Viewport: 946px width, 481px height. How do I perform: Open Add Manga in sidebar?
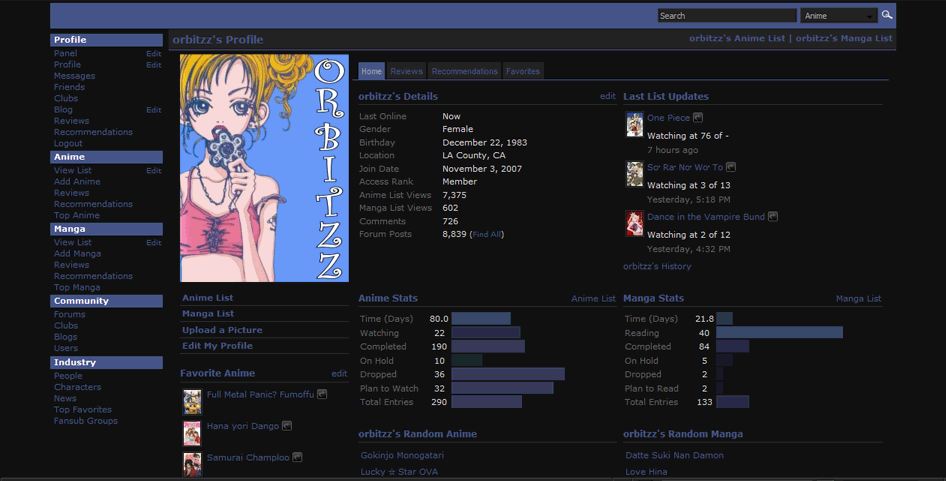(77, 253)
